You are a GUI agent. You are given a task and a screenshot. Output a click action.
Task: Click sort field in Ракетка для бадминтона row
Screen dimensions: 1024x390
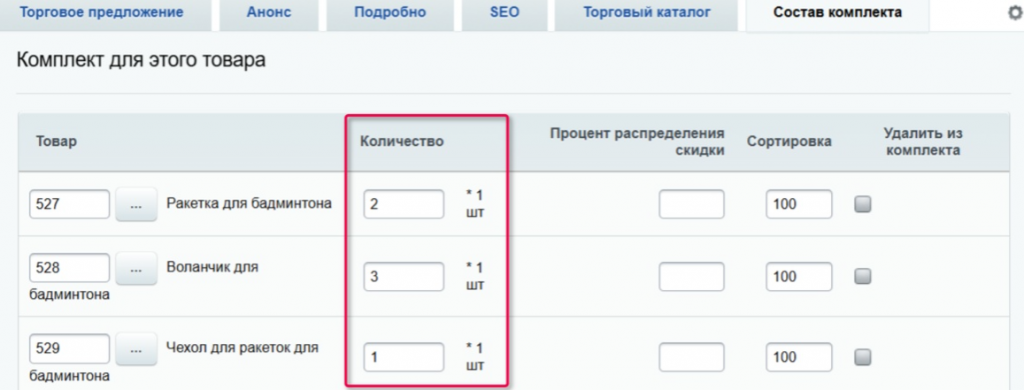point(799,204)
